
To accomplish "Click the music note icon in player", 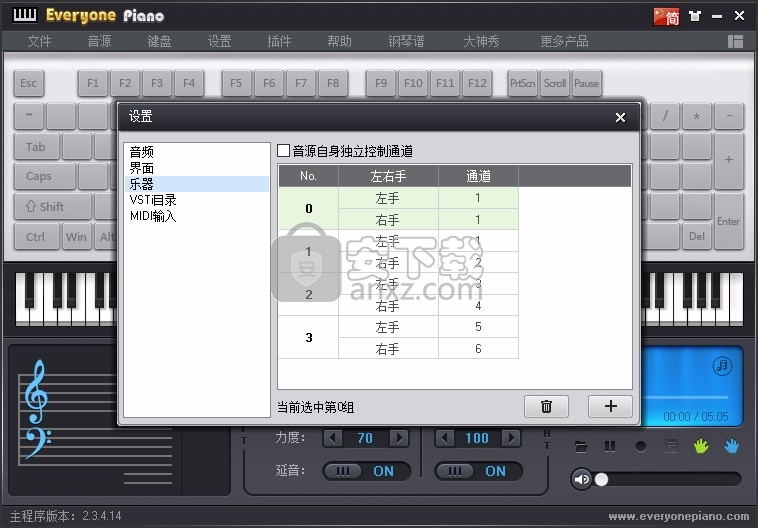I will click(x=722, y=366).
